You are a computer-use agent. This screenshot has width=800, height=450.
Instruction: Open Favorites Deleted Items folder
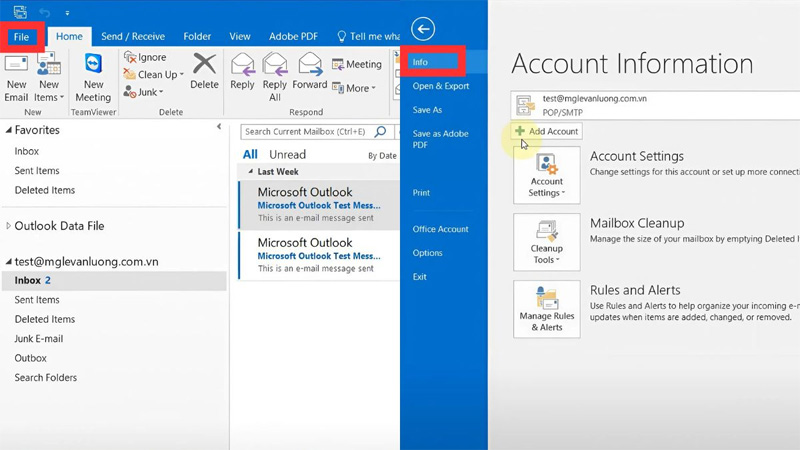(x=45, y=190)
